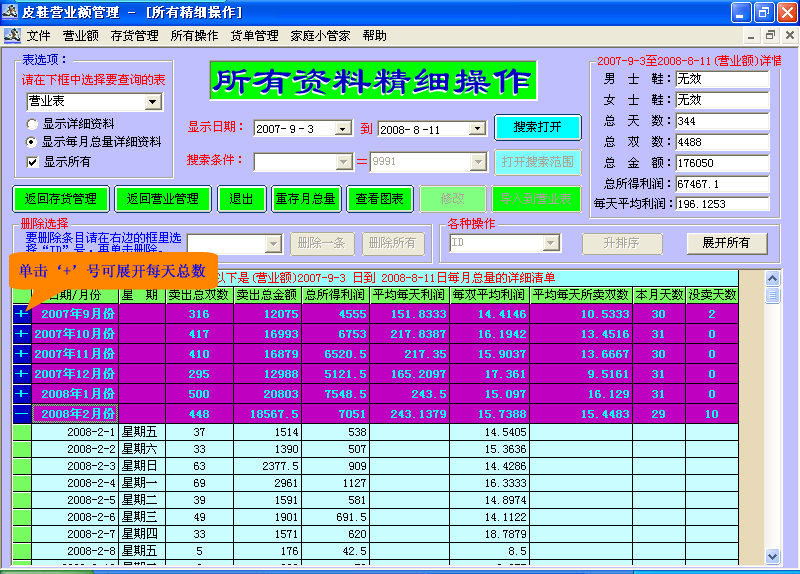
Task: Select the 2008-2-1 date cell
Action: tap(75, 432)
